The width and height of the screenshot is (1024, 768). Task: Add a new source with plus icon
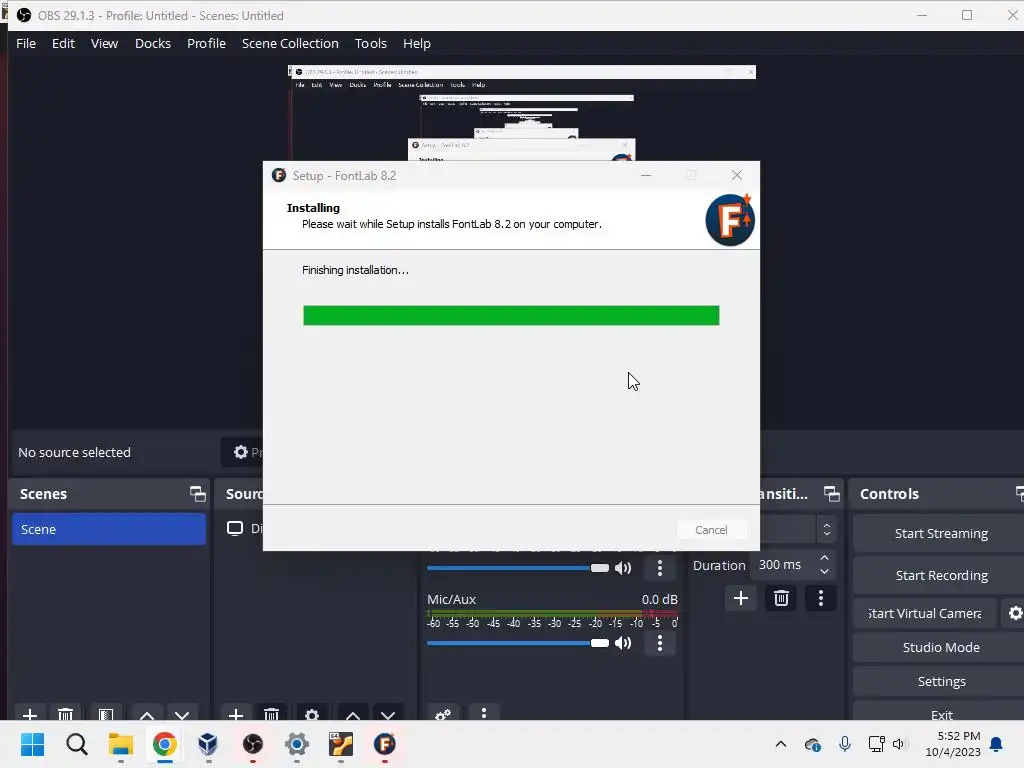(236, 714)
